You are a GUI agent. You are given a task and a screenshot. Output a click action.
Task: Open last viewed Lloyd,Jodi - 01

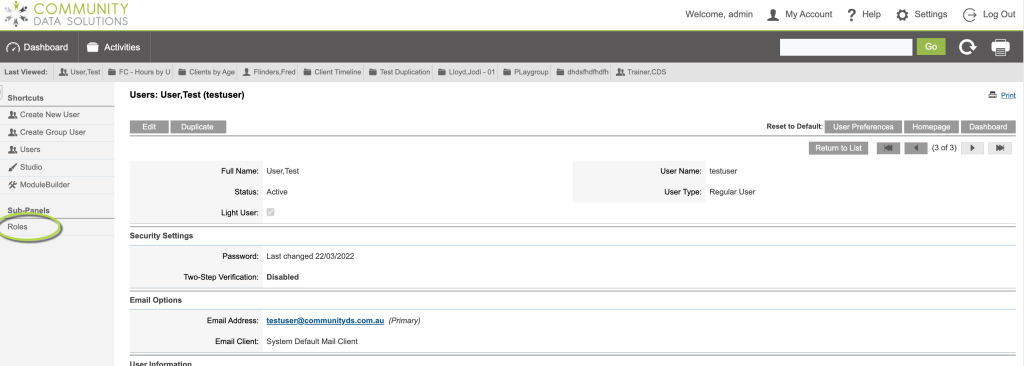pyautogui.click(x=466, y=72)
